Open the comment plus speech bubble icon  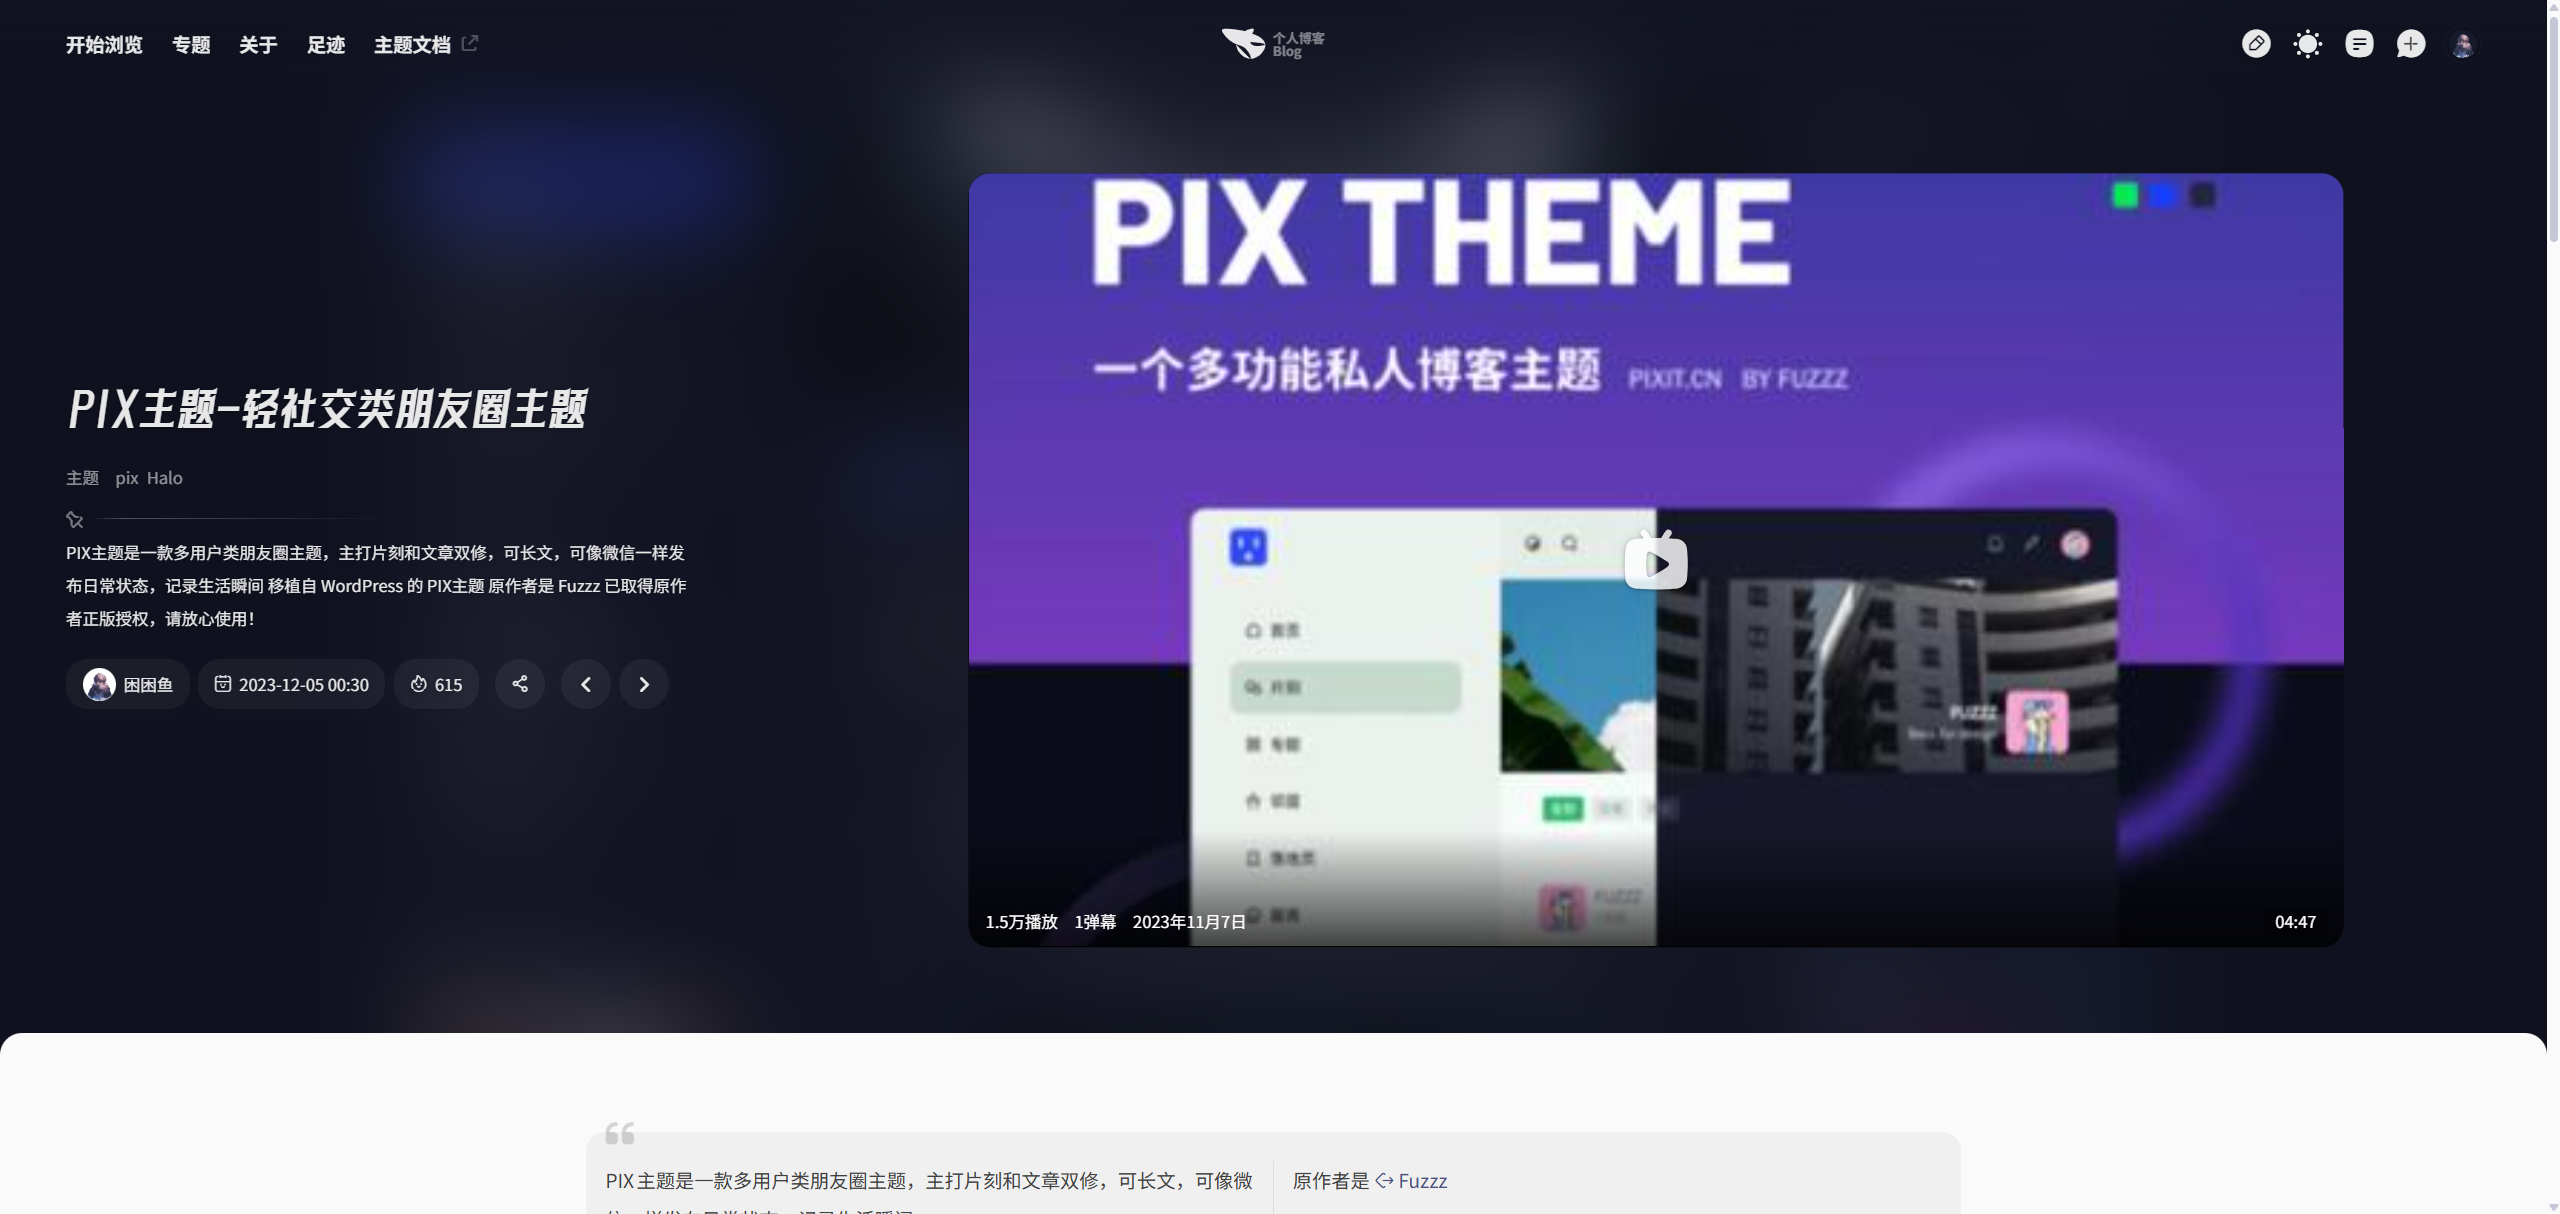[2411, 44]
